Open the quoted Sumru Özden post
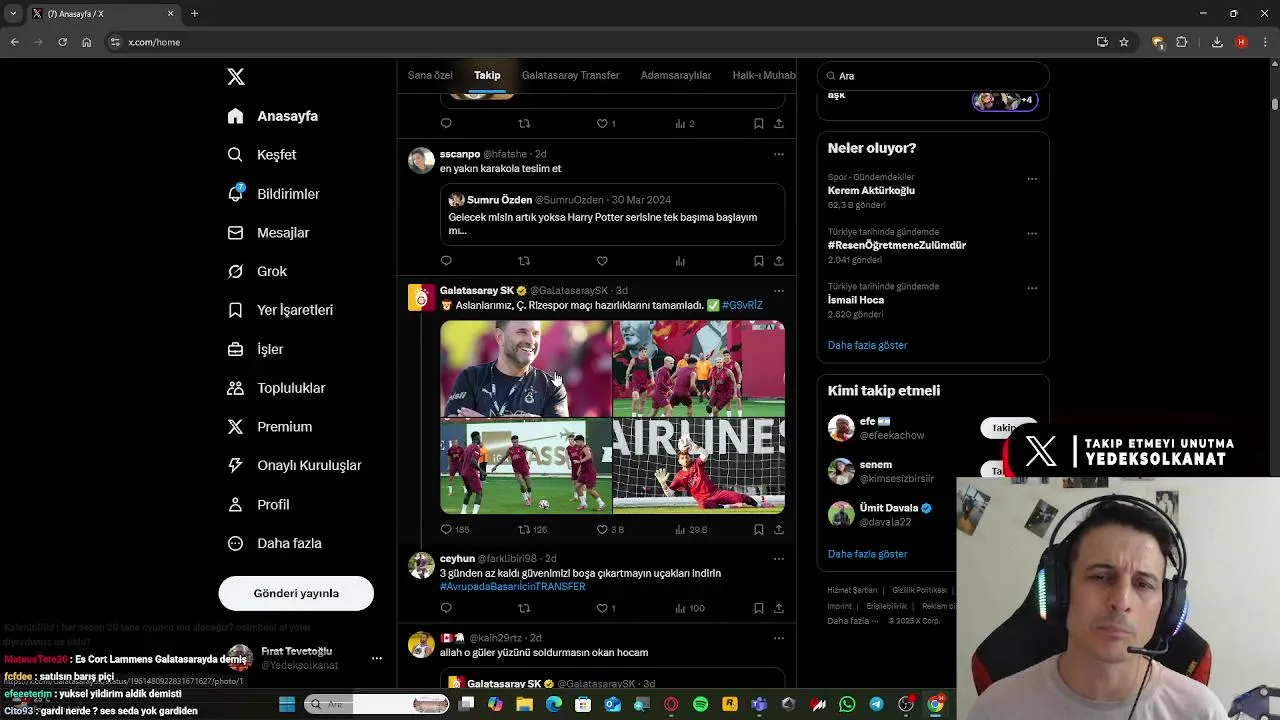 (x=612, y=214)
